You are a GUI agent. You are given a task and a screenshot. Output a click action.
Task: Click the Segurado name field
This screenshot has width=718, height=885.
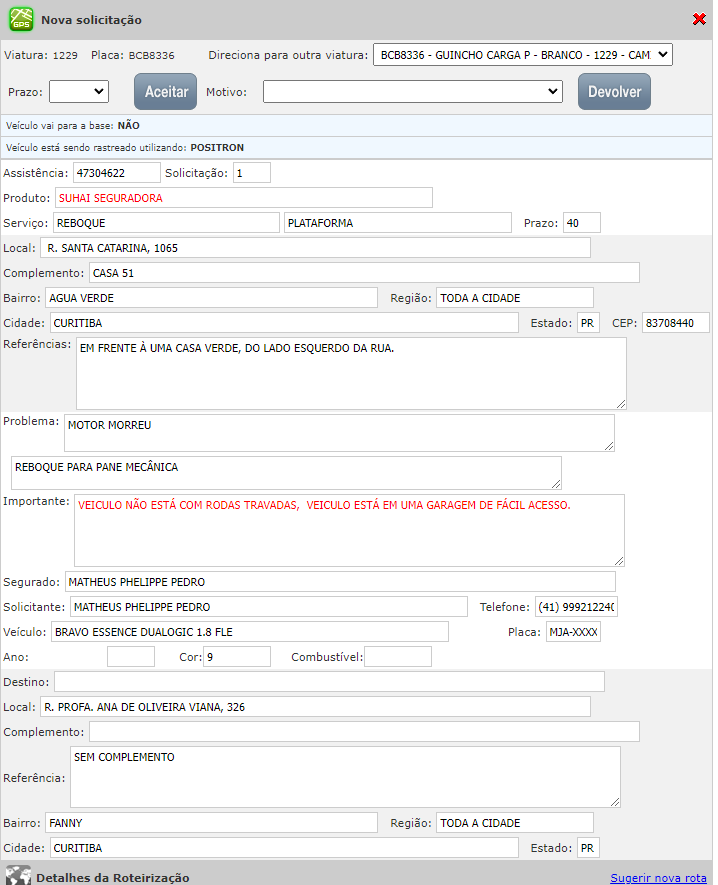coord(340,582)
